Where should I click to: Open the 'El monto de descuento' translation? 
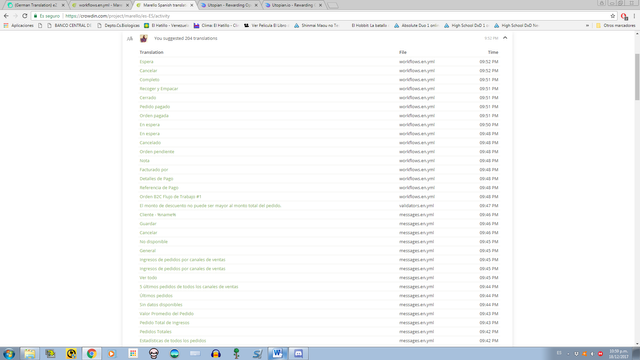pos(210,205)
